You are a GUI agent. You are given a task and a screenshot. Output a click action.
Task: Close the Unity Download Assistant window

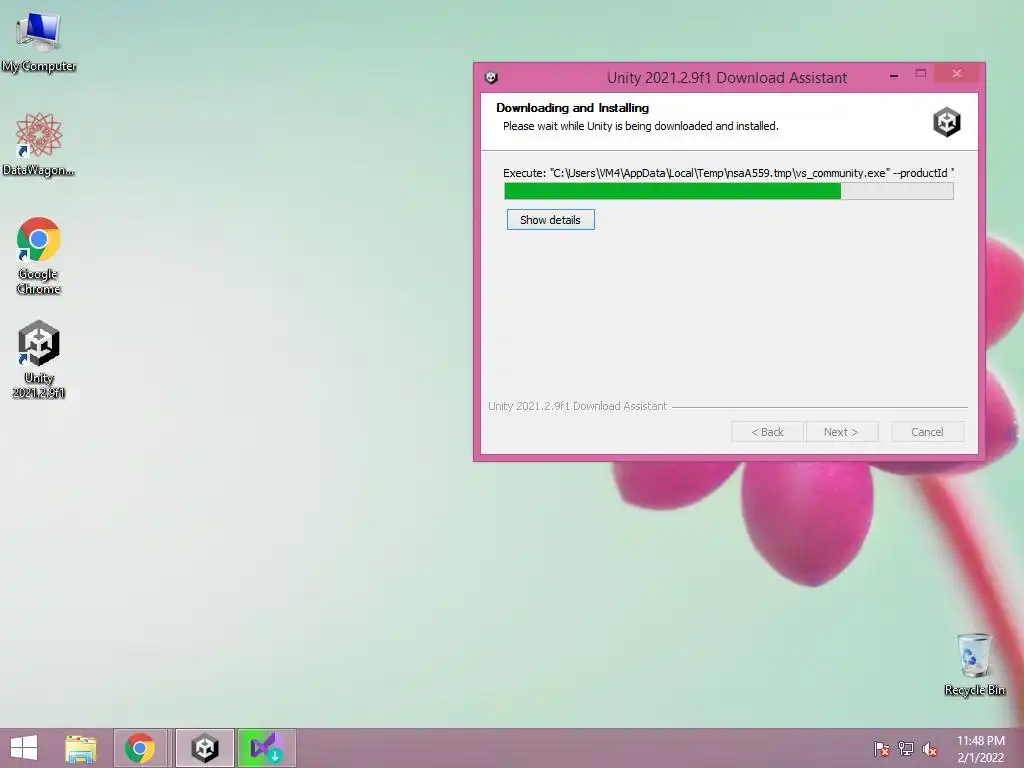[957, 74]
